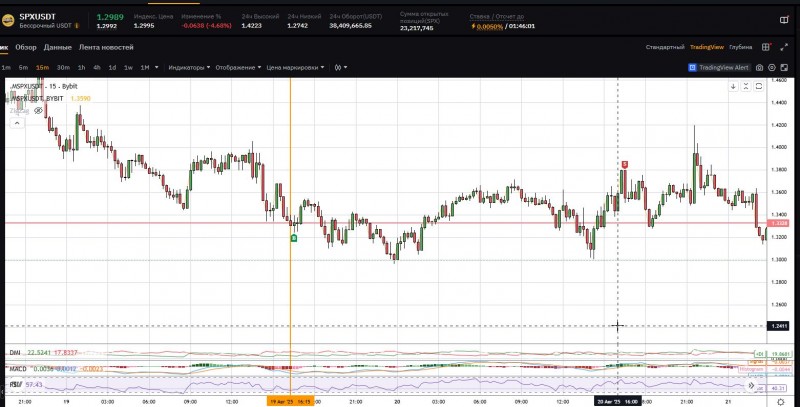This screenshot has width=800, height=407.
Task: Switch chart to Стандартный view
Action: (x=665, y=47)
